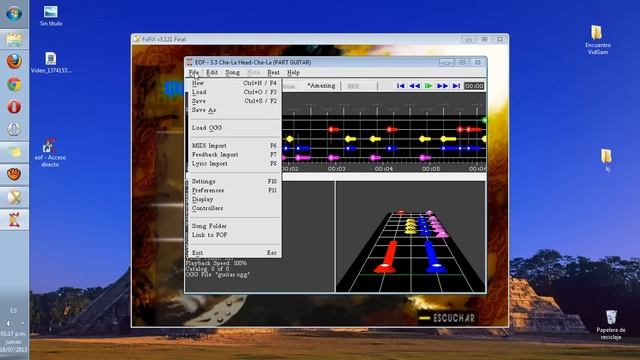Viewport: 640px width, 360px height.
Task: Choose Load from the File menu
Action: point(233,92)
